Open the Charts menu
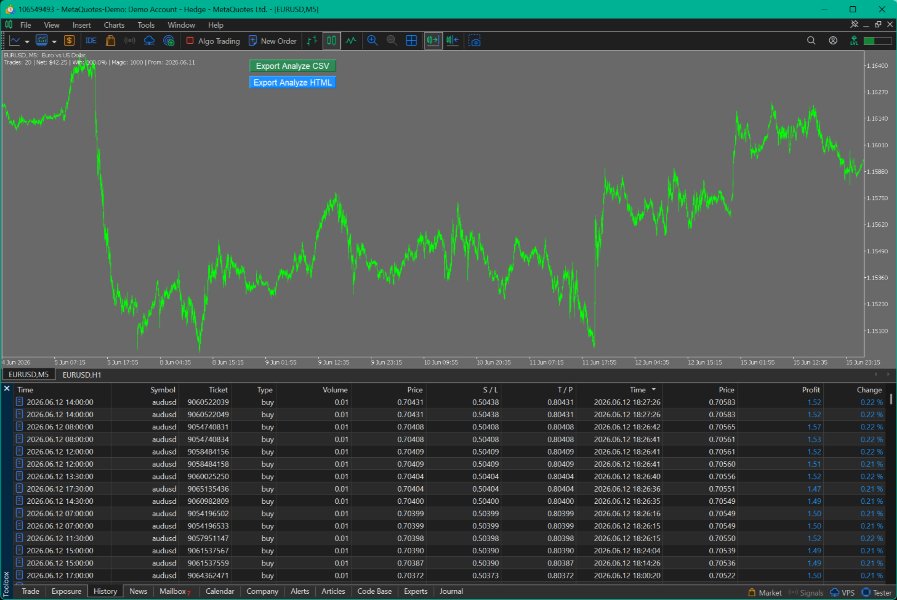This screenshot has width=897, height=600. pos(114,25)
